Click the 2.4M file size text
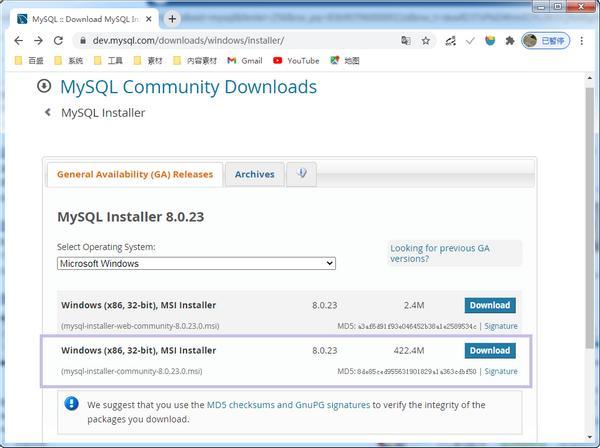The image size is (600, 448). (414, 305)
